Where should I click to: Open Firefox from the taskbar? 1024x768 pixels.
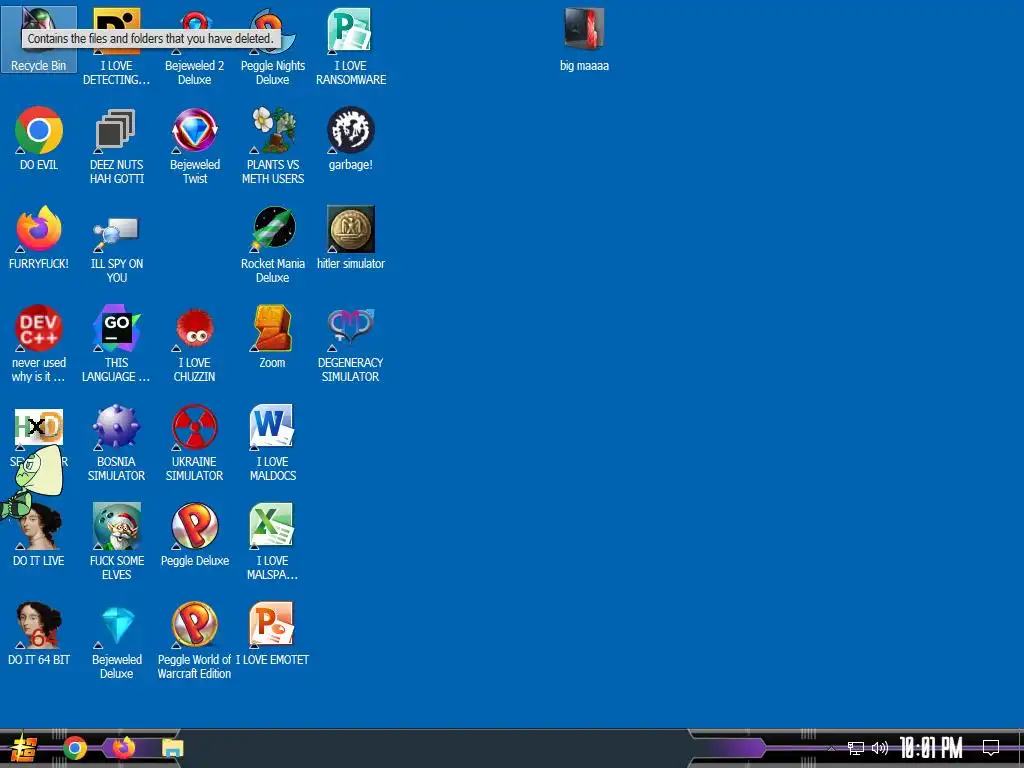[x=123, y=748]
